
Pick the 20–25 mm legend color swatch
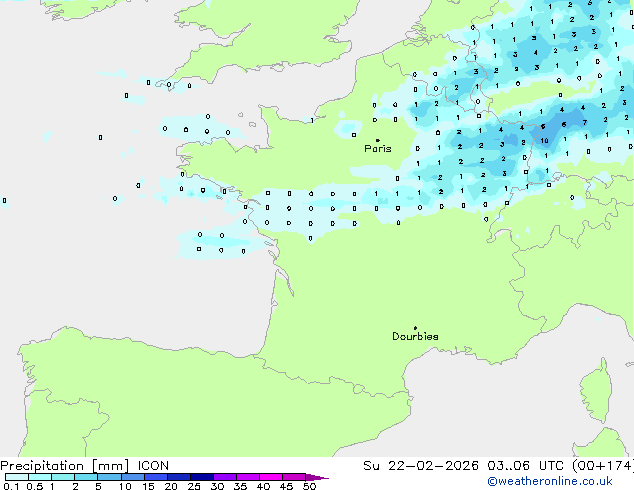pos(178,477)
